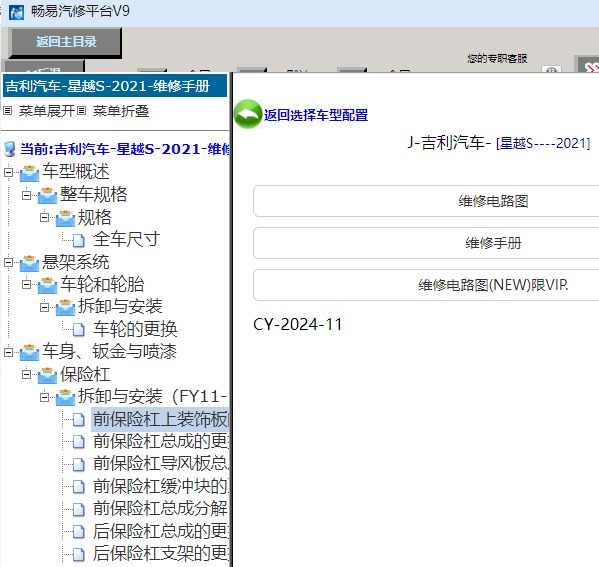Collapse the 规格 tree node

click(44, 217)
